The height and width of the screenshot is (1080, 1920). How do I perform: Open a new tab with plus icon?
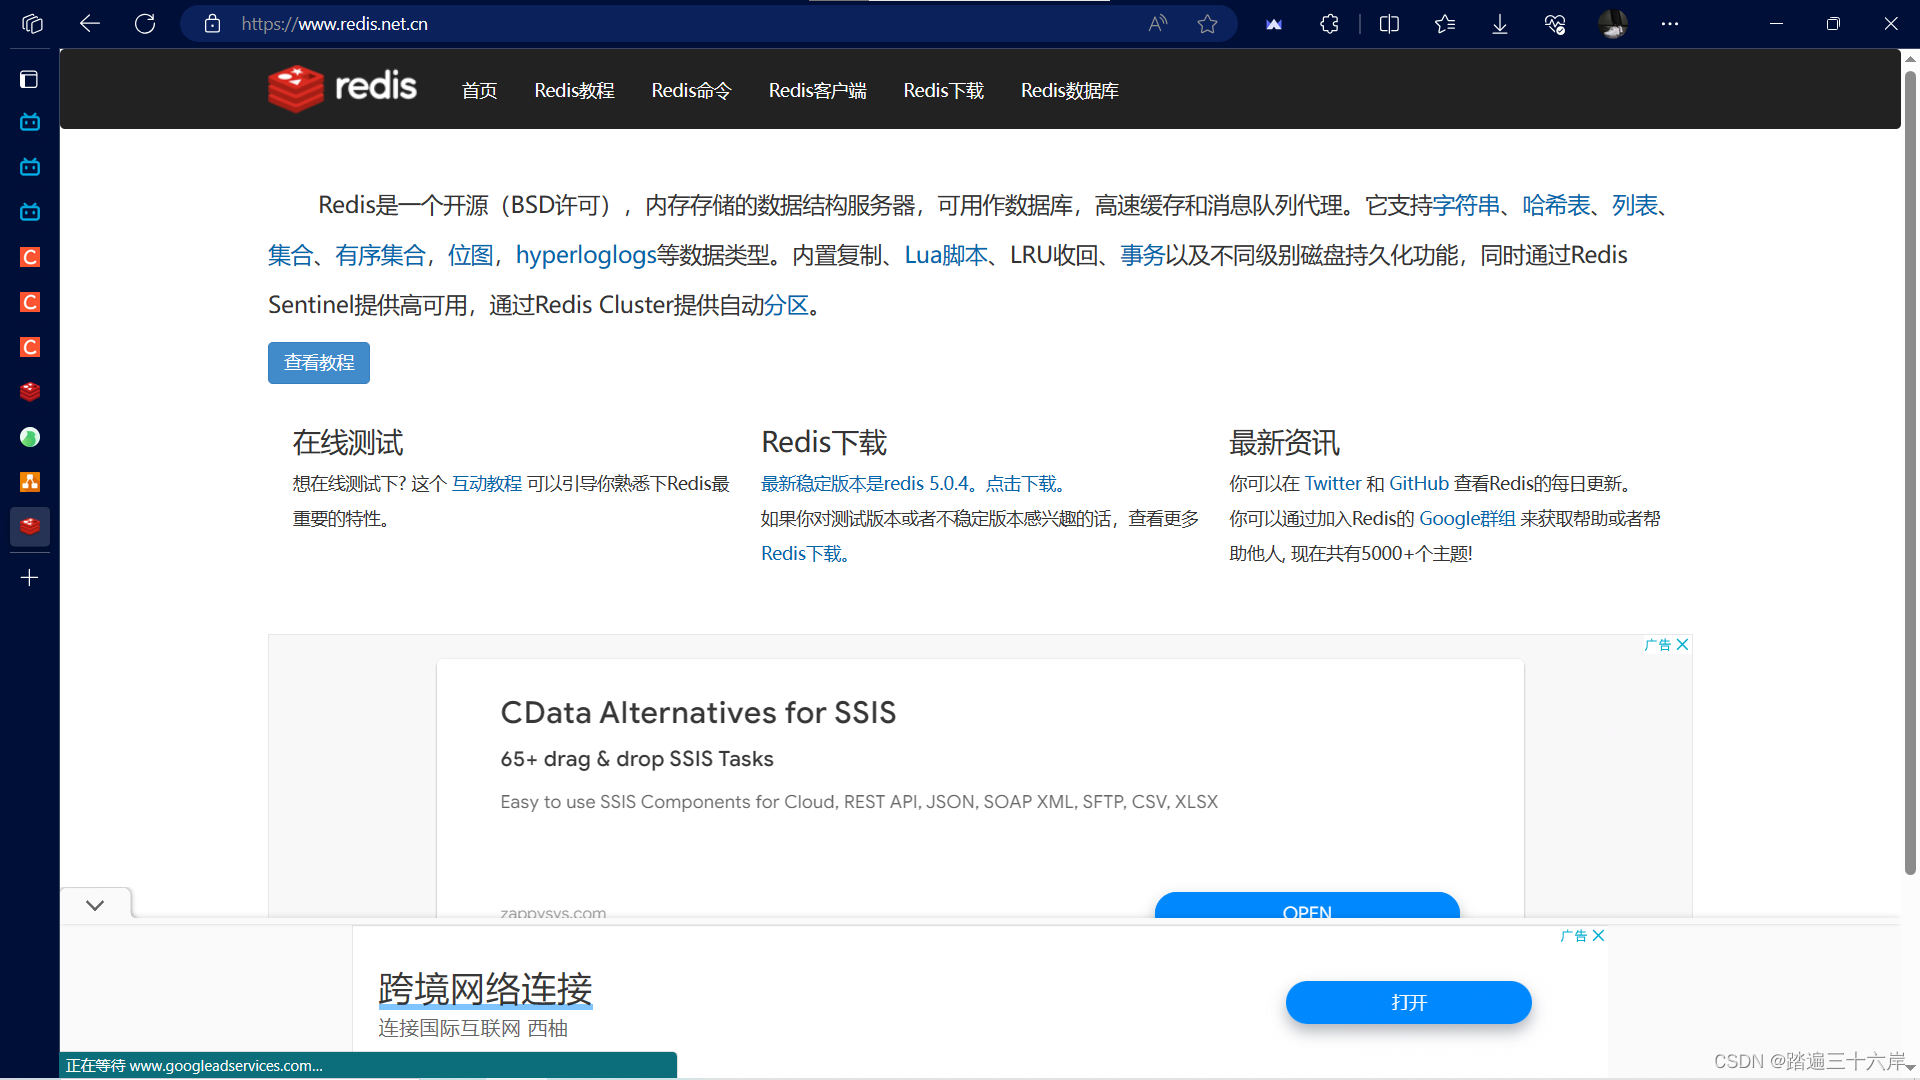coord(30,578)
